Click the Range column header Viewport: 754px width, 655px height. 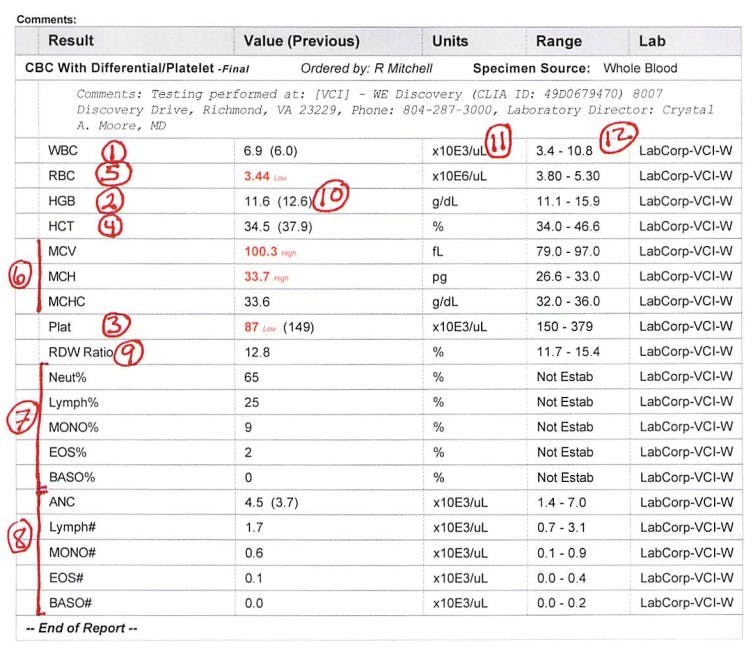click(559, 41)
